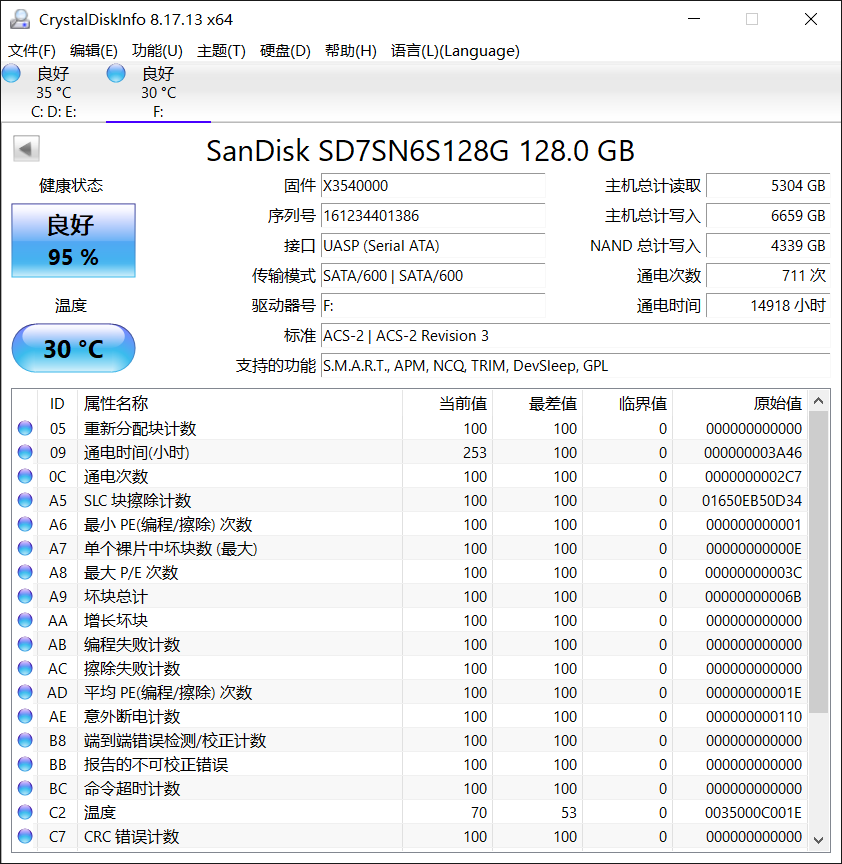Click the 原始值 column header
Screen dimensions: 842x864
pyautogui.click(x=740, y=403)
